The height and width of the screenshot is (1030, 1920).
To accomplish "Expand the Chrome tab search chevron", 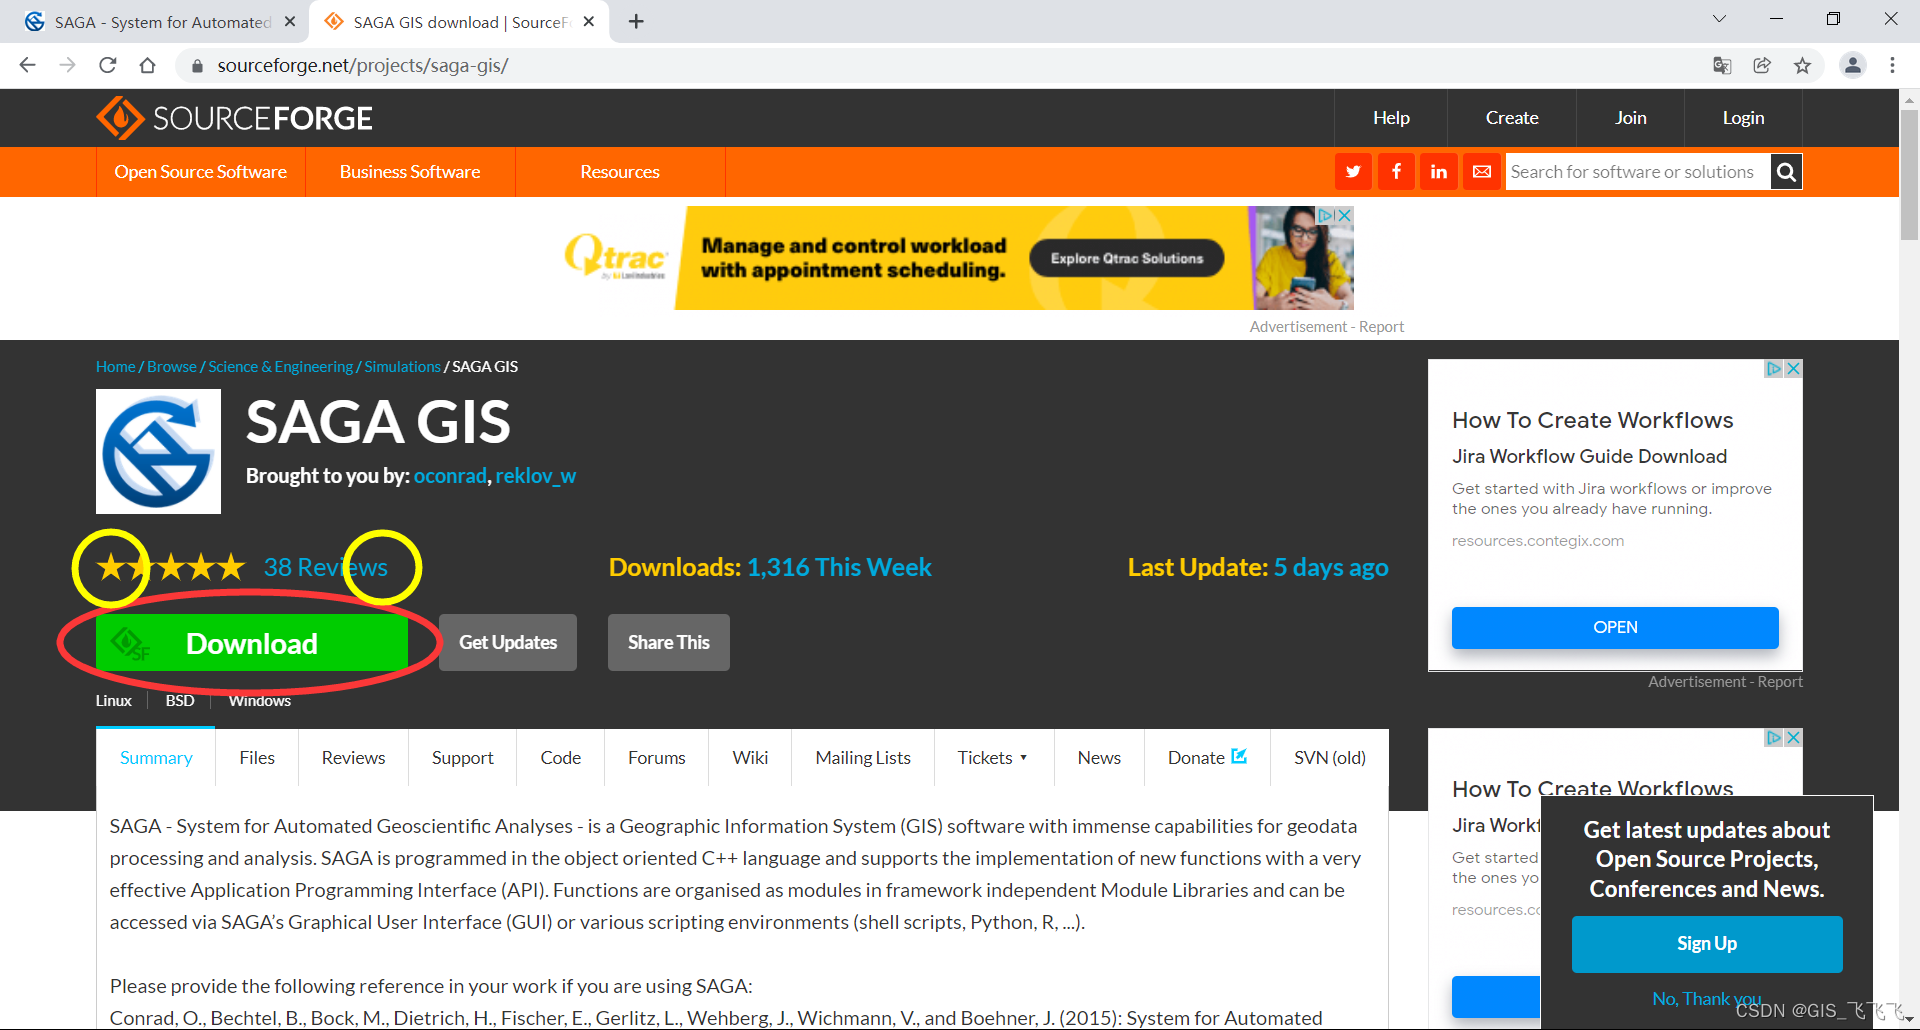I will pos(1719,19).
